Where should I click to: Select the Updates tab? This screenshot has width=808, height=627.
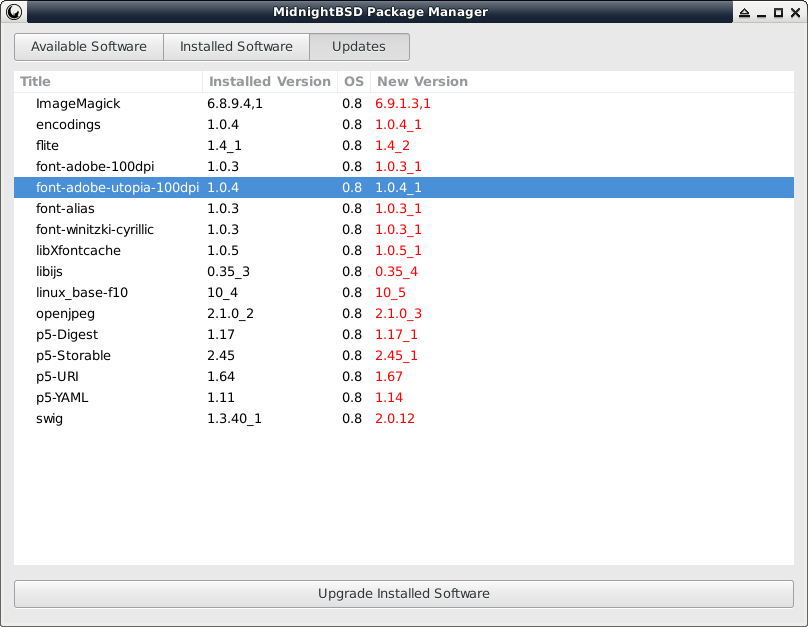coord(359,47)
